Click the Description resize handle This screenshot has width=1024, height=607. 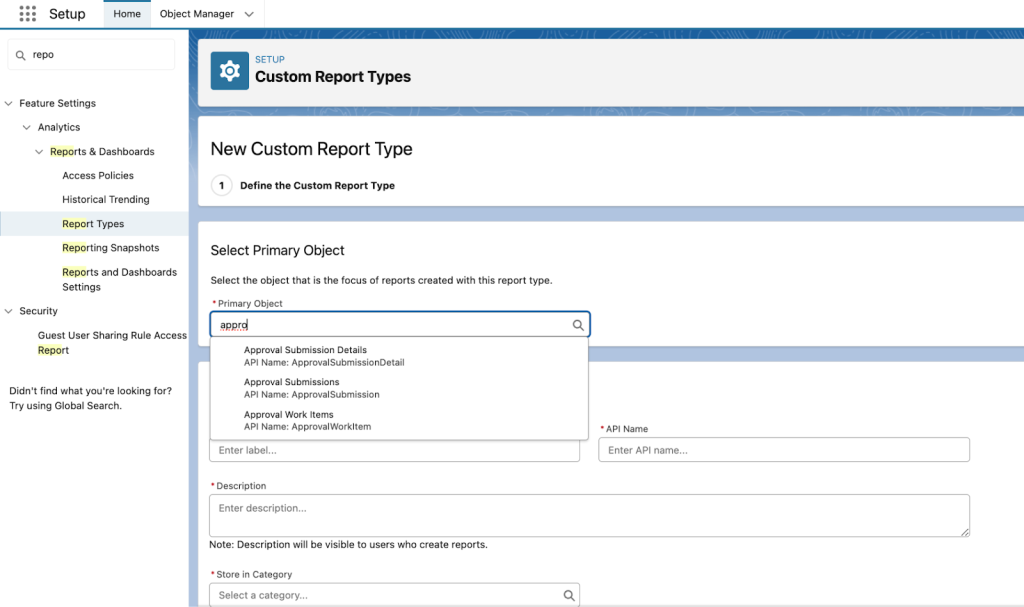(x=965, y=532)
